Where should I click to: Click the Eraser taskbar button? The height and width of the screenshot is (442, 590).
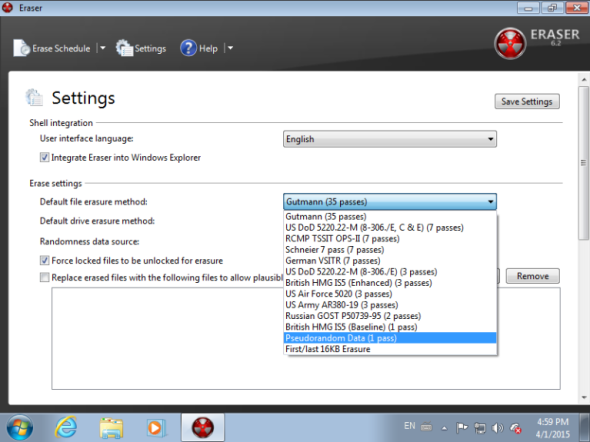coord(203,428)
